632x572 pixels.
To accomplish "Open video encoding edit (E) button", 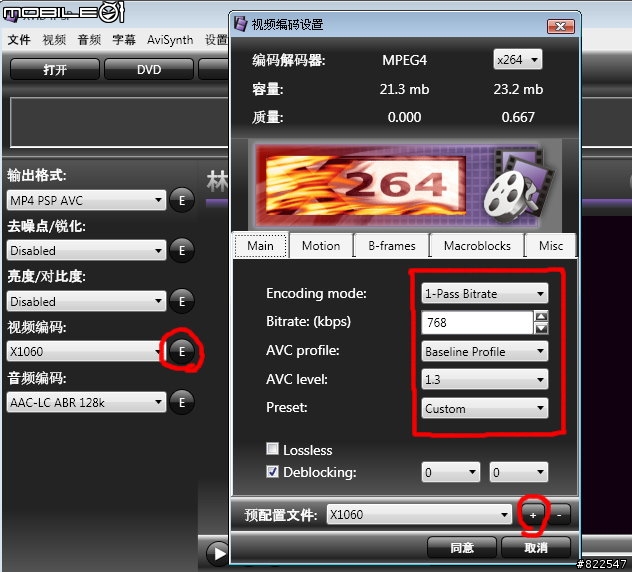I will click(182, 352).
